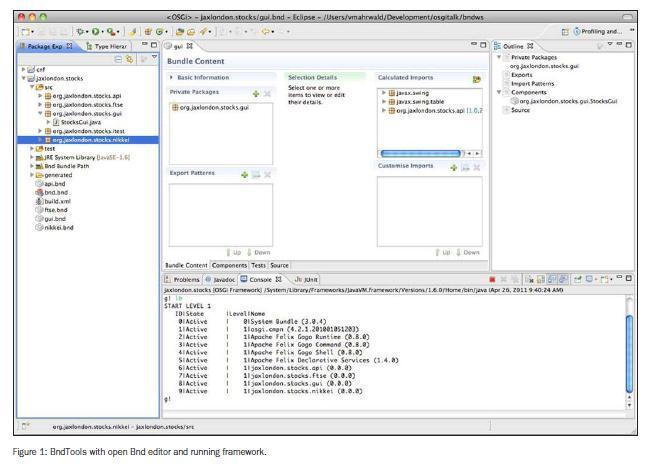Terminate the console process with the red stop icon

[492, 279]
